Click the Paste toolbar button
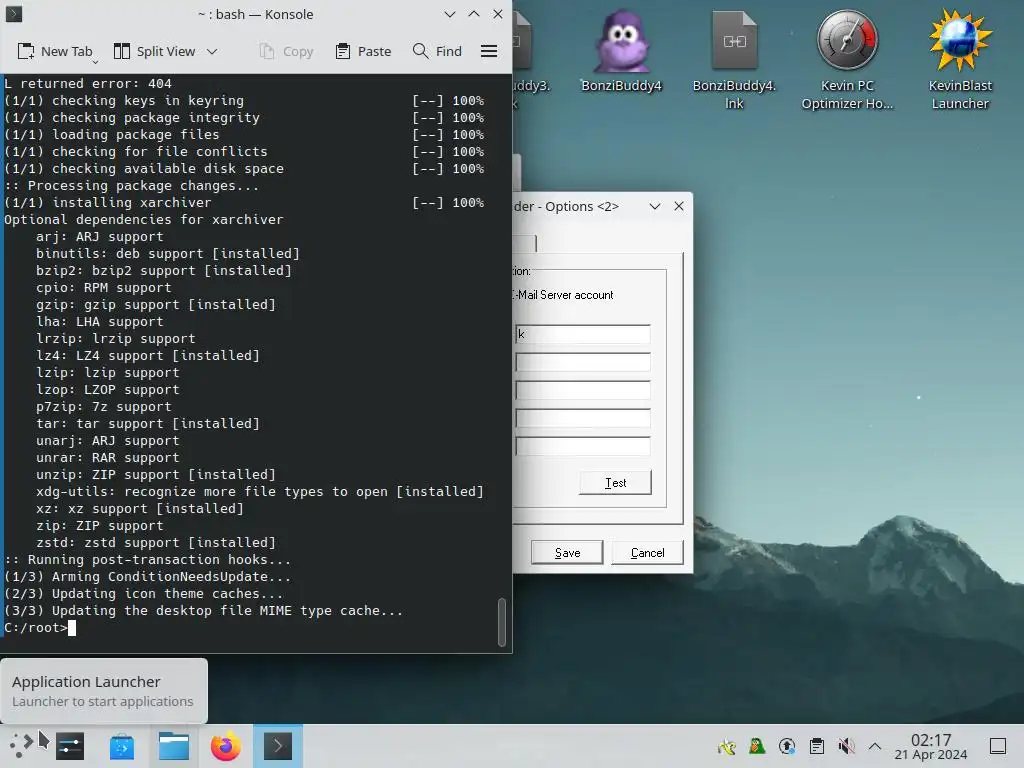 363,51
